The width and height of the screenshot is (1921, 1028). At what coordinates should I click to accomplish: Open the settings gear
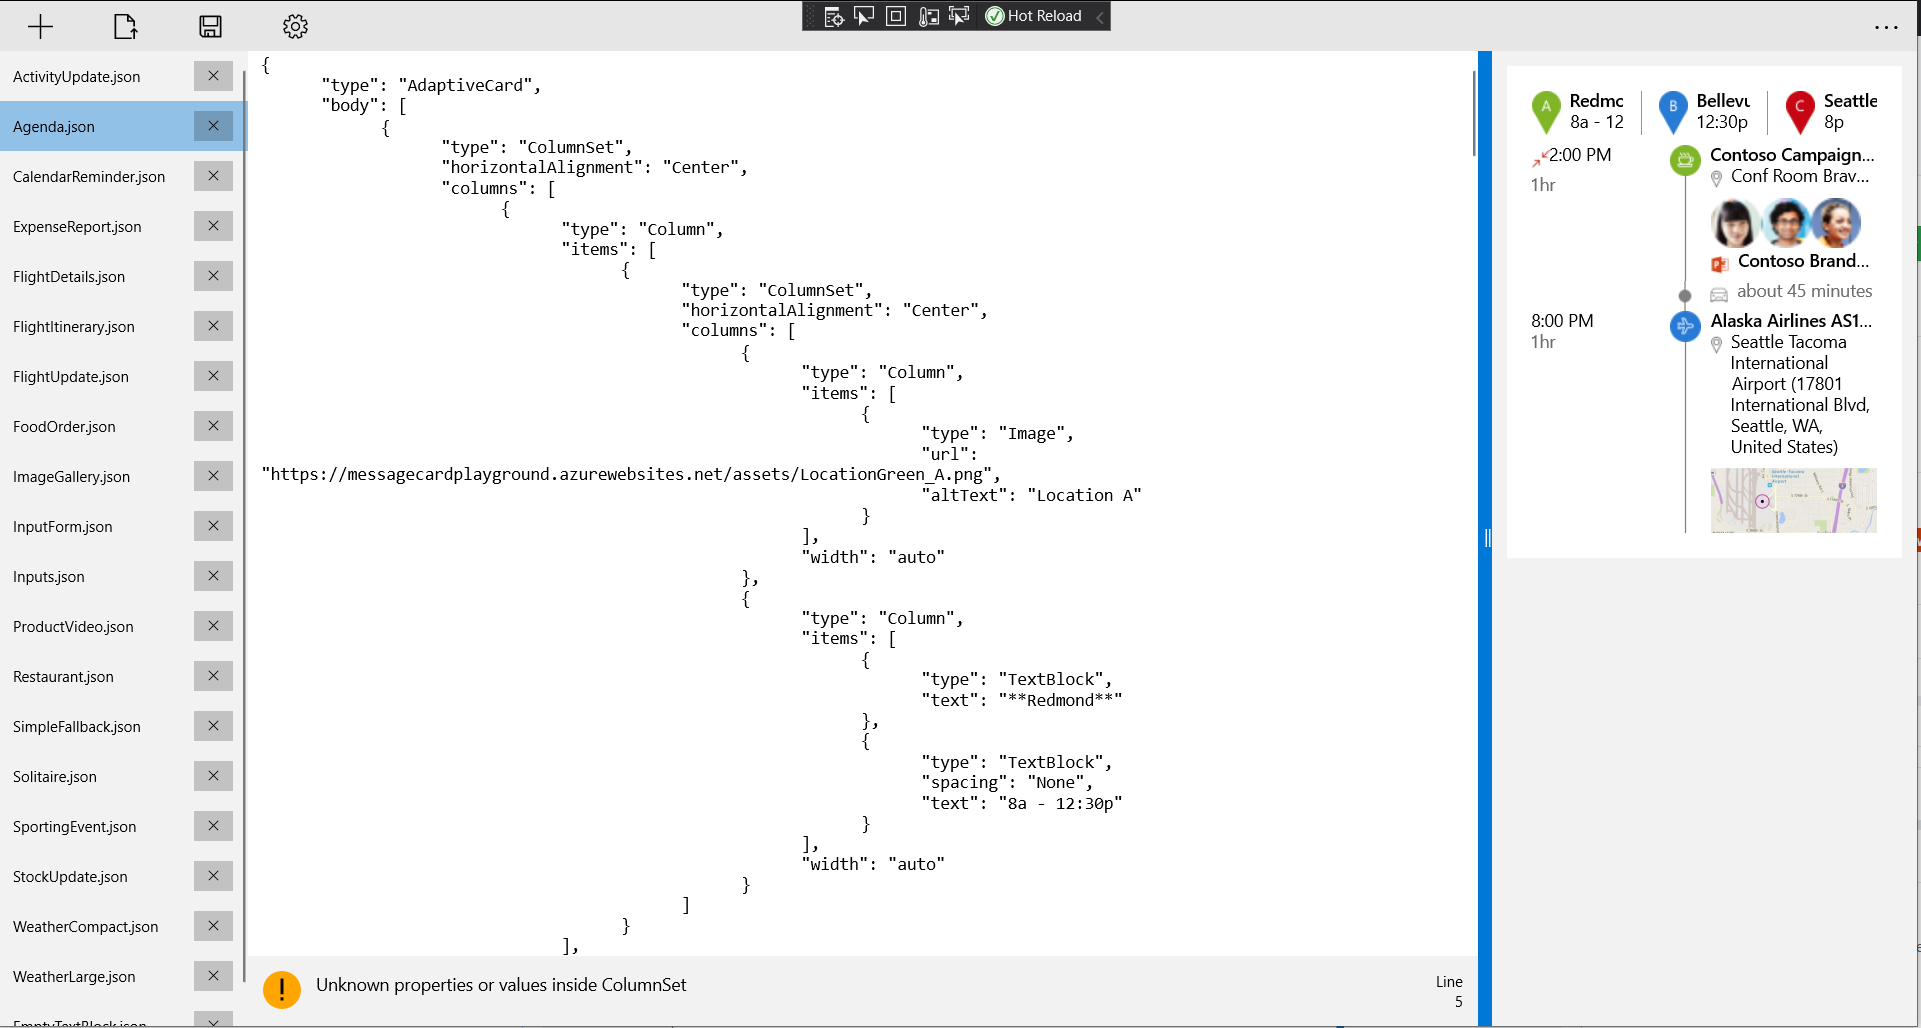(x=294, y=26)
